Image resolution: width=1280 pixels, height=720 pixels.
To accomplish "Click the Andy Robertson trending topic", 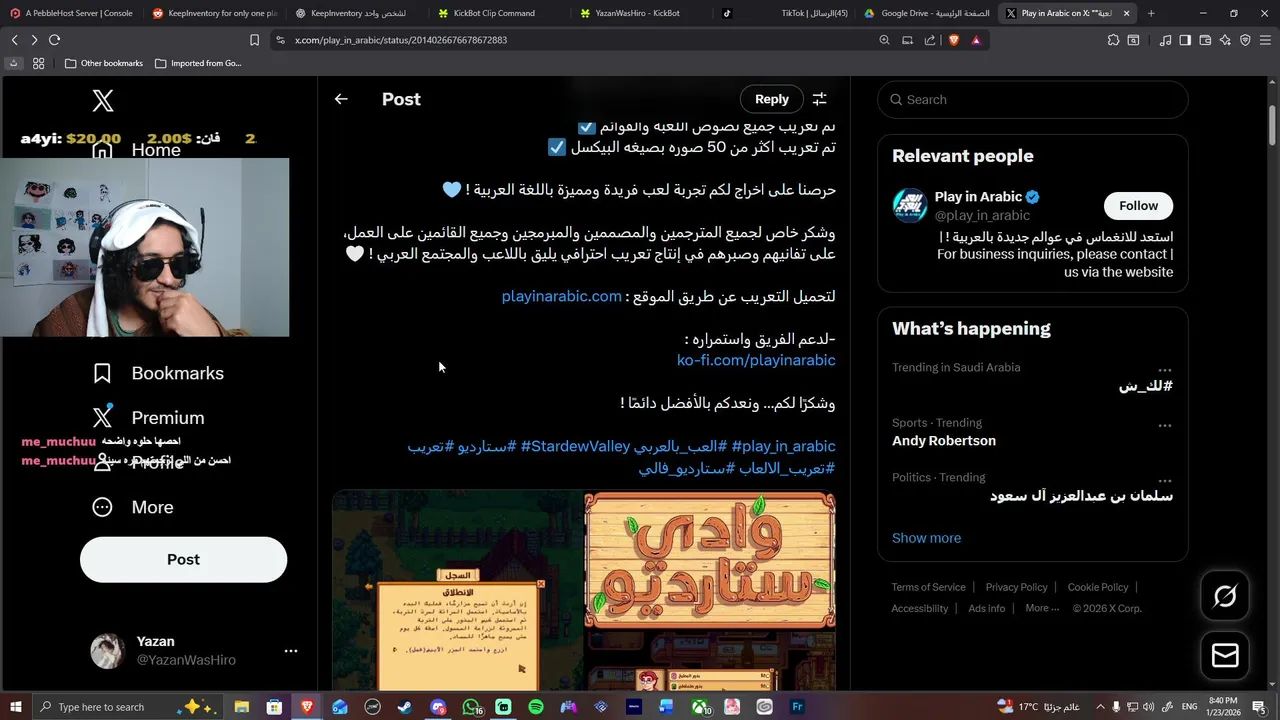I will (943, 441).
